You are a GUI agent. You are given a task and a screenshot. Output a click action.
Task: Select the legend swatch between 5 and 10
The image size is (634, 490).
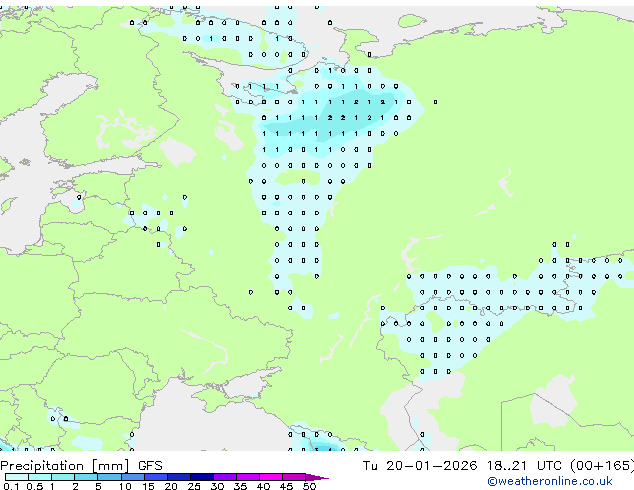click(109, 477)
